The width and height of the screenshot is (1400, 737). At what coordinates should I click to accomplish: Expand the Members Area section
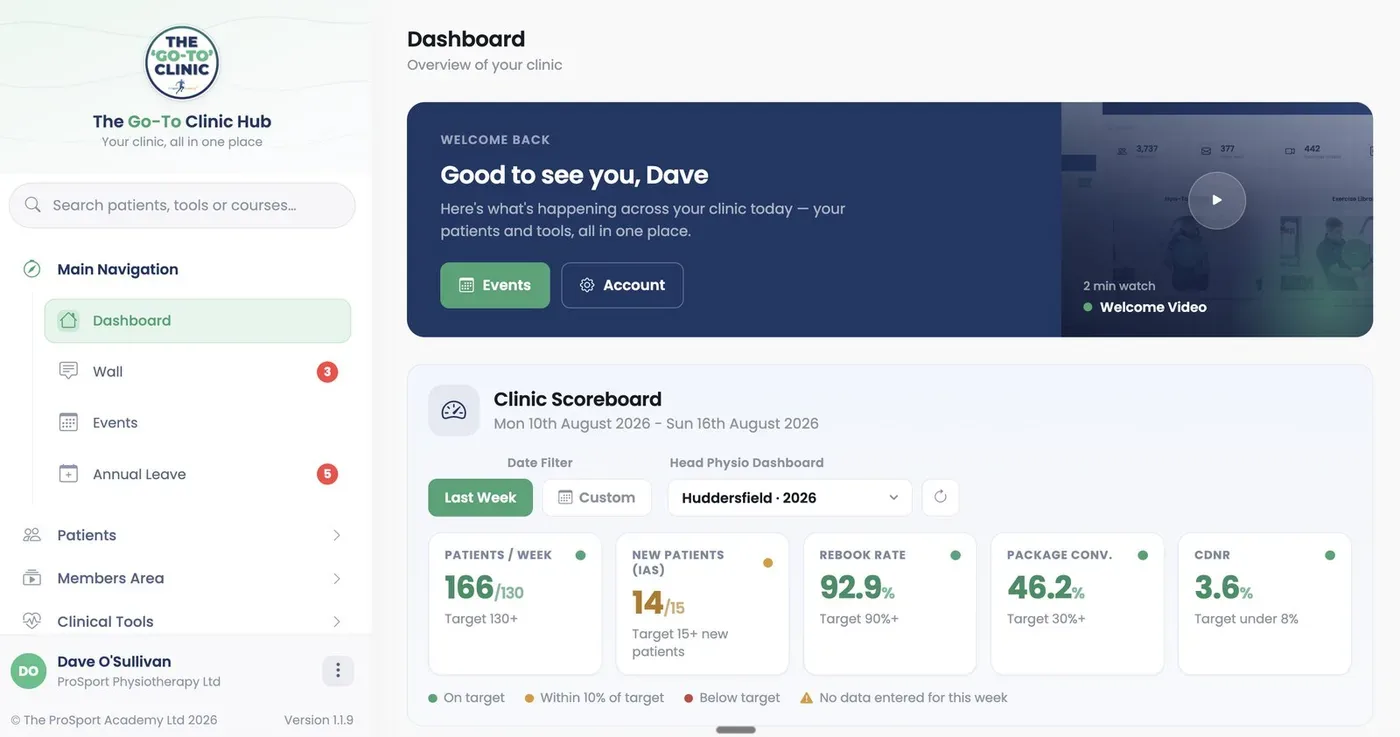pyautogui.click(x=337, y=578)
